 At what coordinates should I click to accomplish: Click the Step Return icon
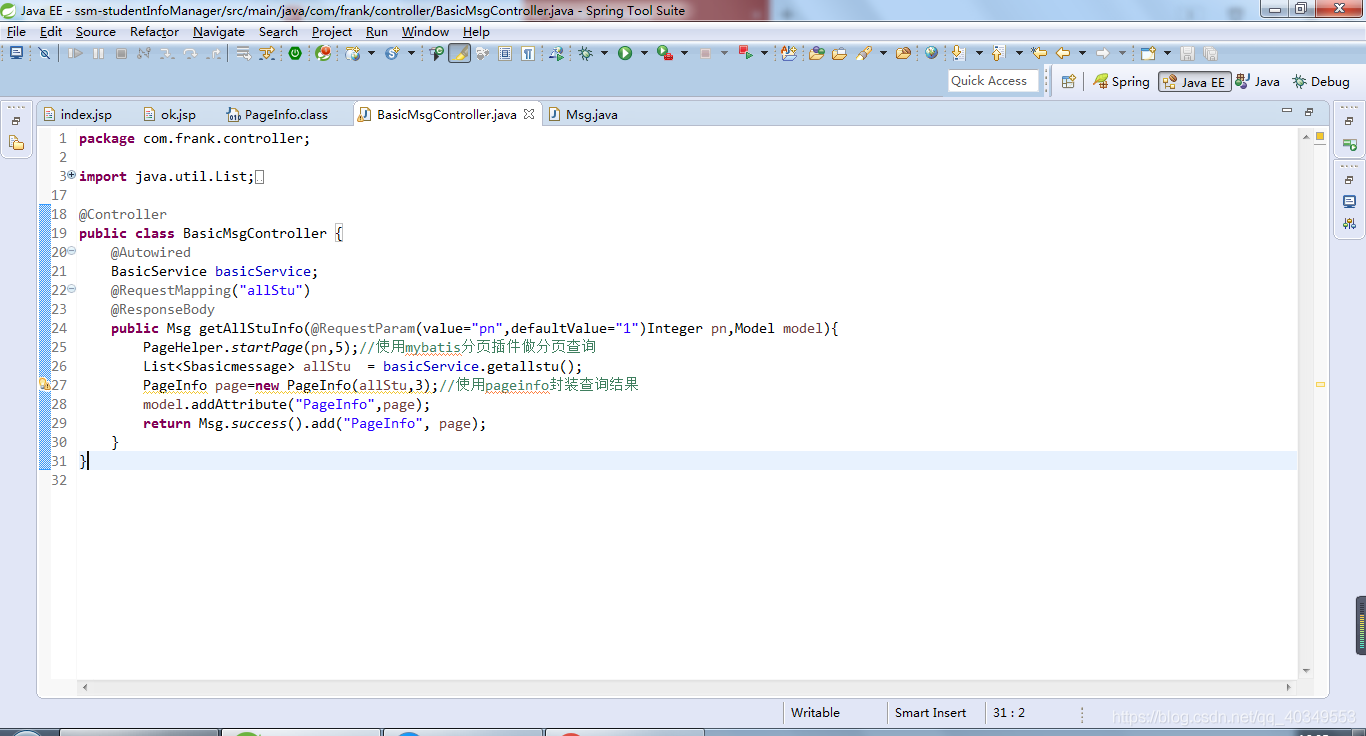(214, 53)
